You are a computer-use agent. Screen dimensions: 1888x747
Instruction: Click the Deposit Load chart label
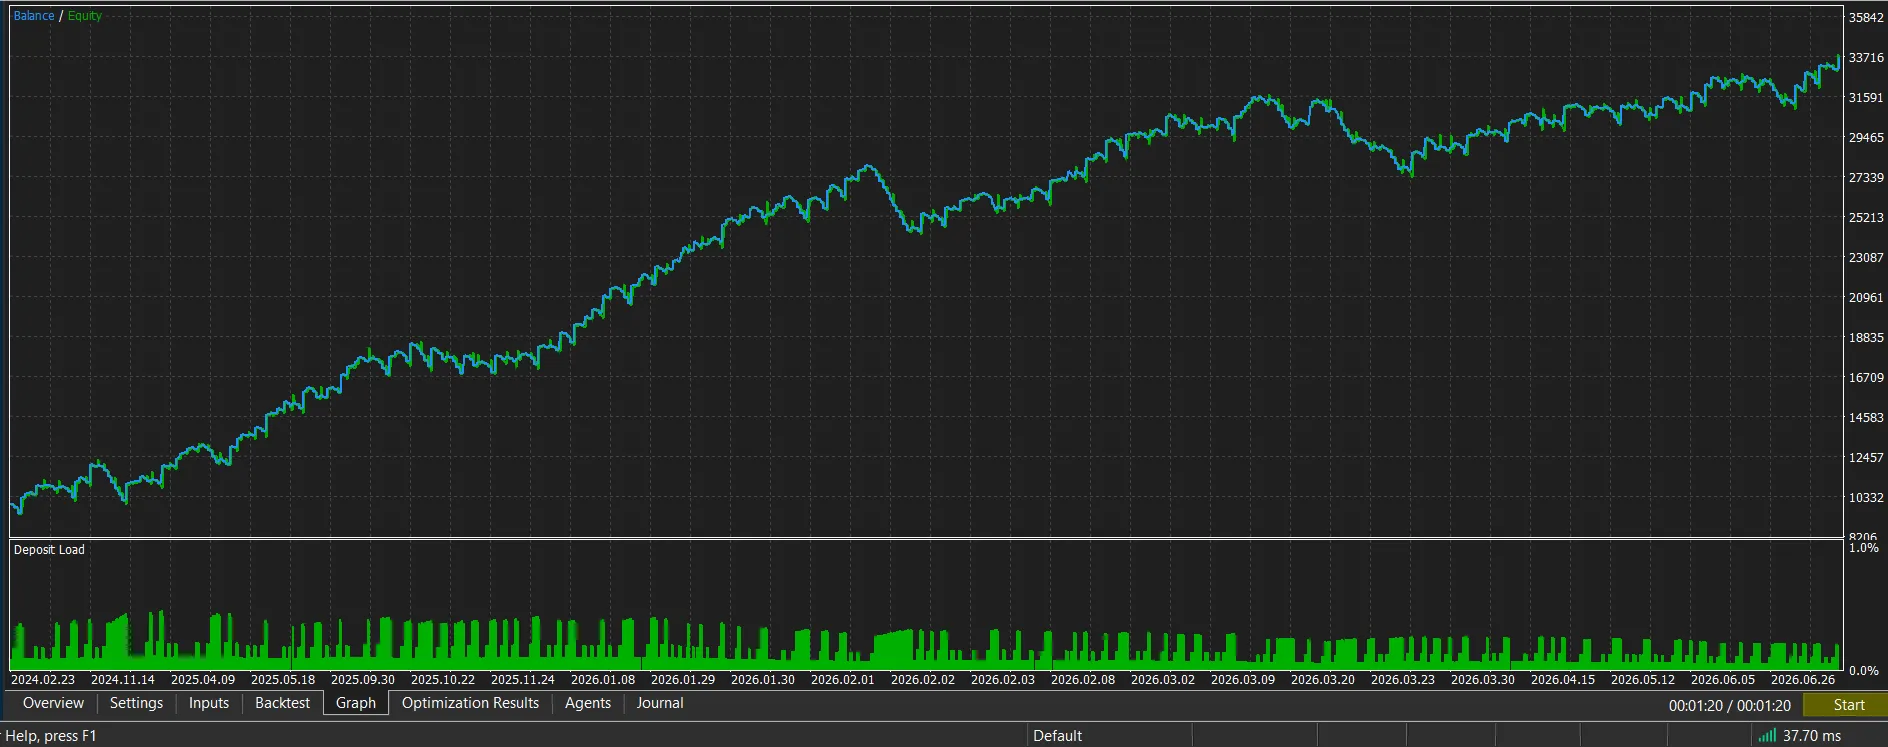pyautogui.click(x=49, y=549)
